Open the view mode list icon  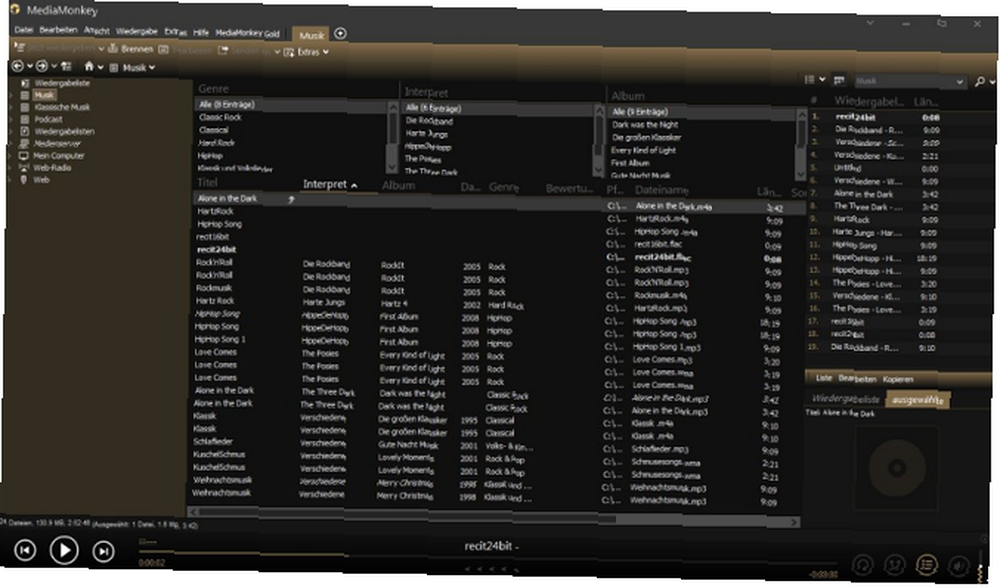[x=809, y=80]
